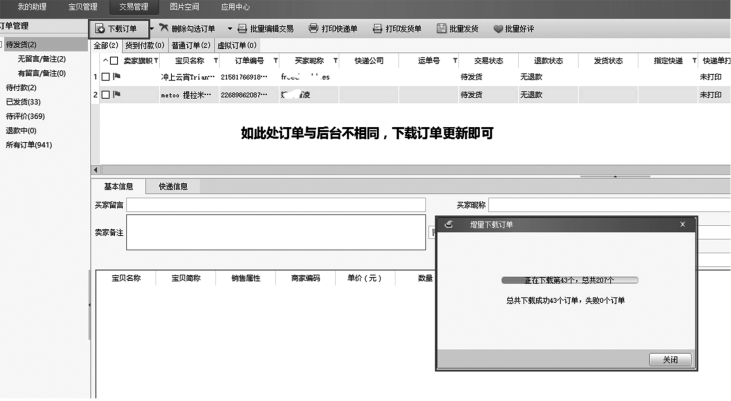Click 未打印 cell in order row 1

click(x=710, y=77)
